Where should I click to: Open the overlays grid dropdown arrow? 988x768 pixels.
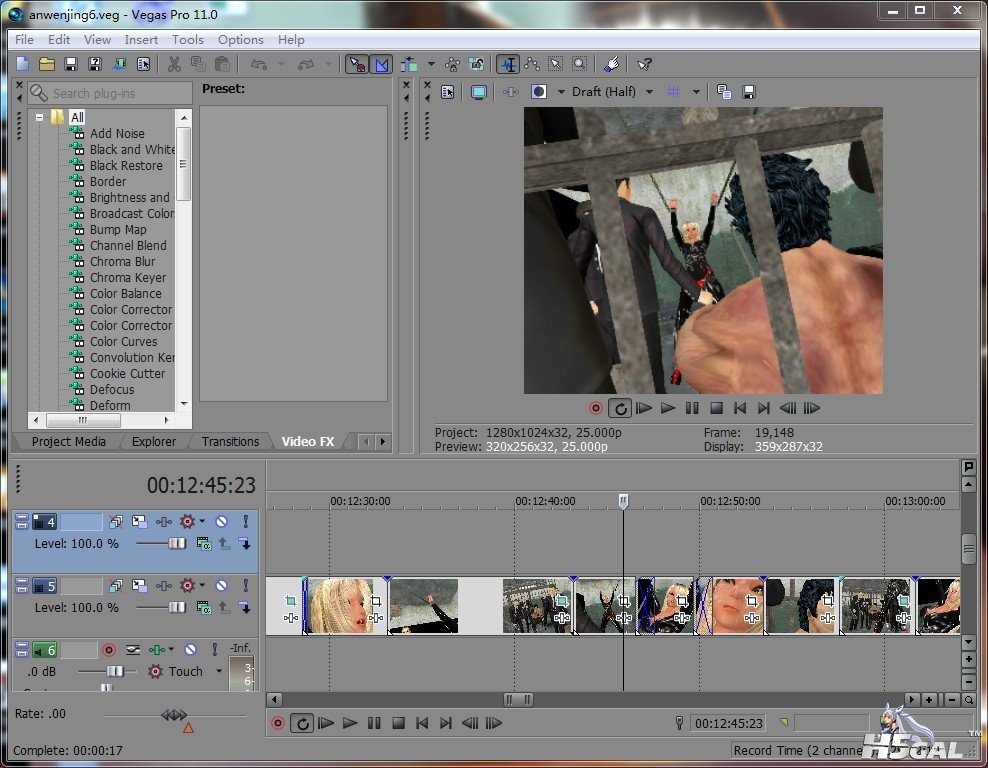[696, 92]
